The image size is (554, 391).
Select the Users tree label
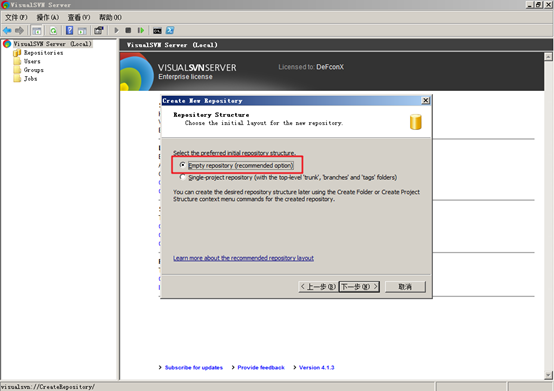[x=32, y=61]
